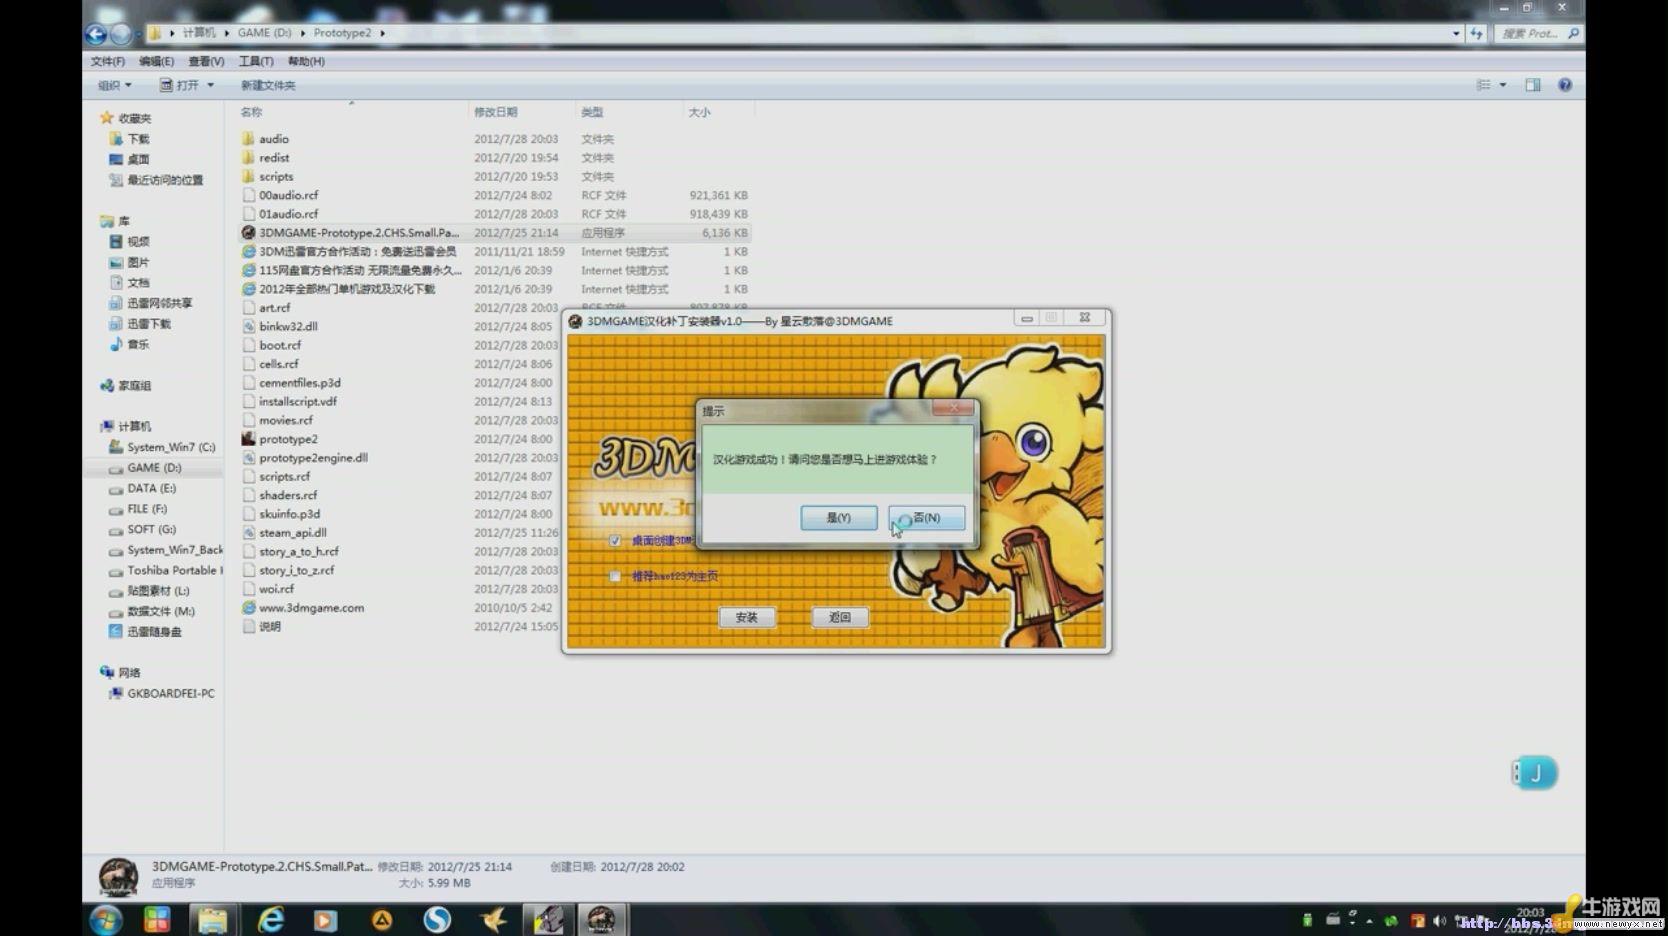1668x936 pixels.
Task: Select the 3DMGAME-Prototype.2.CHS.Small.Pa... application
Action: [358, 233]
